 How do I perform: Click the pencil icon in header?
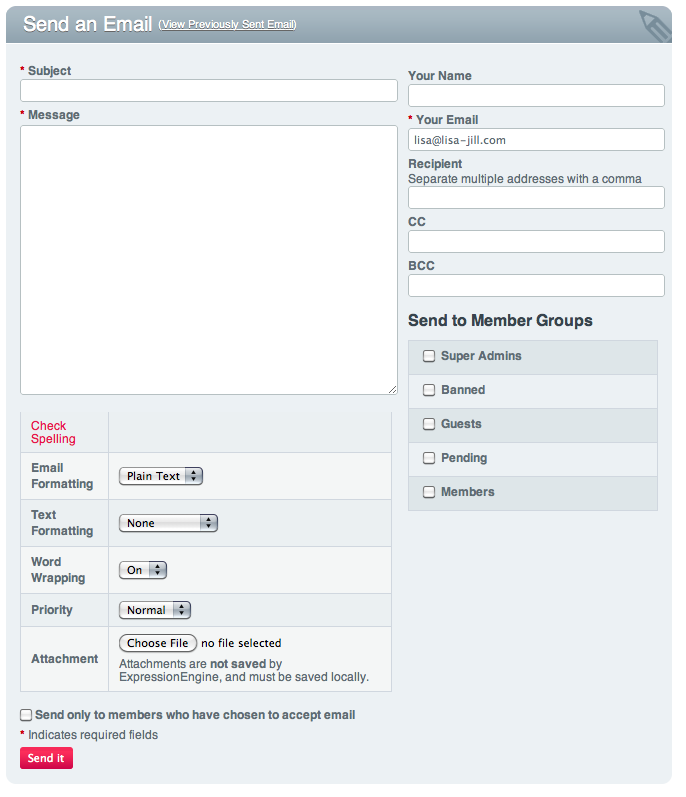click(655, 25)
